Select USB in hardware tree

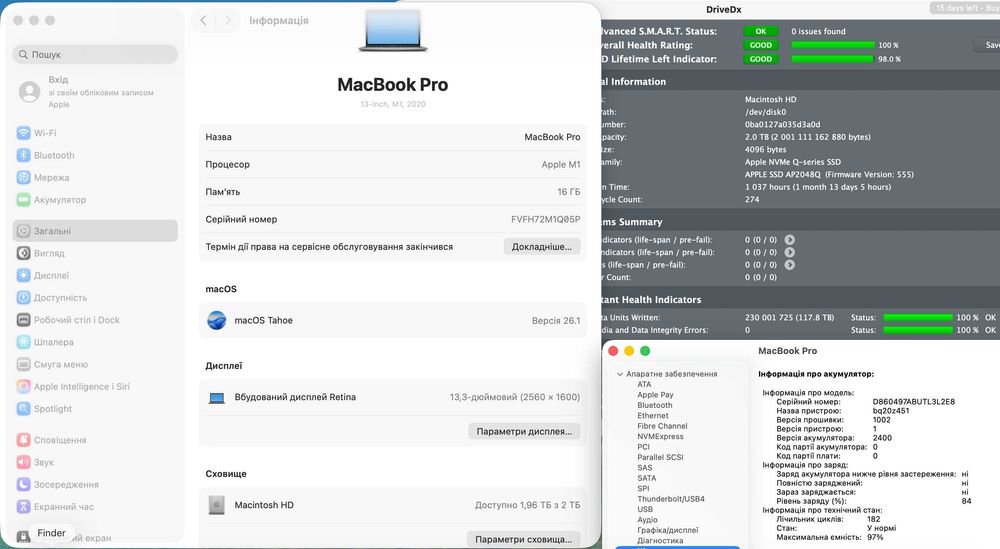tap(645, 509)
